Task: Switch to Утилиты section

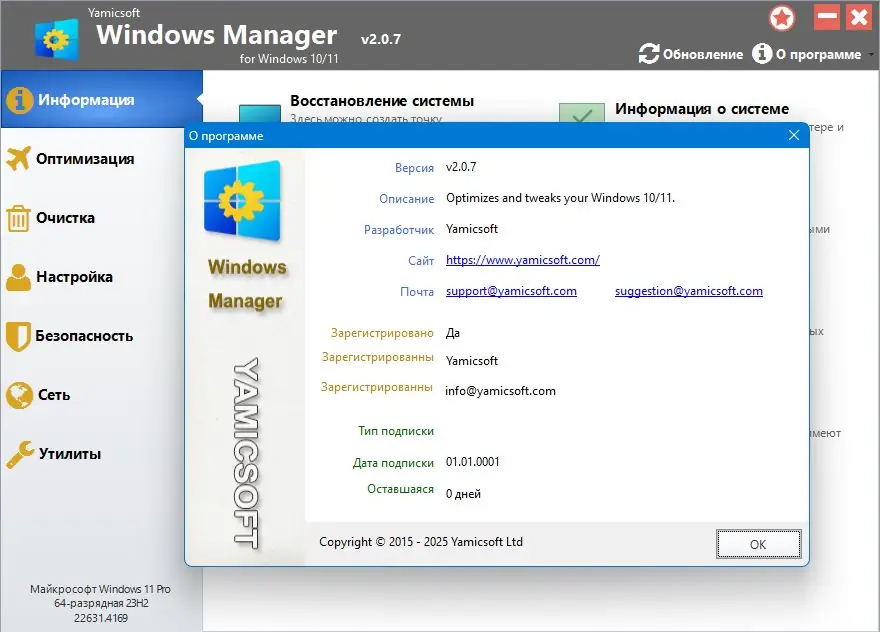Action: tap(70, 454)
